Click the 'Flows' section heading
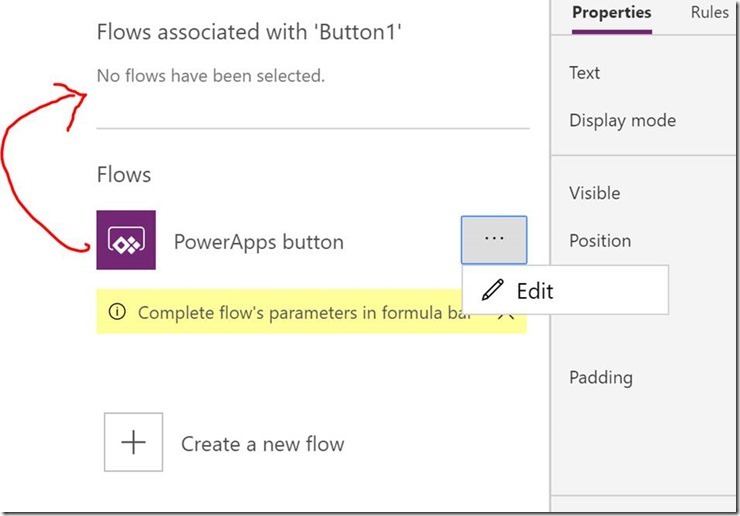The width and height of the screenshot is (740, 516). 124,175
